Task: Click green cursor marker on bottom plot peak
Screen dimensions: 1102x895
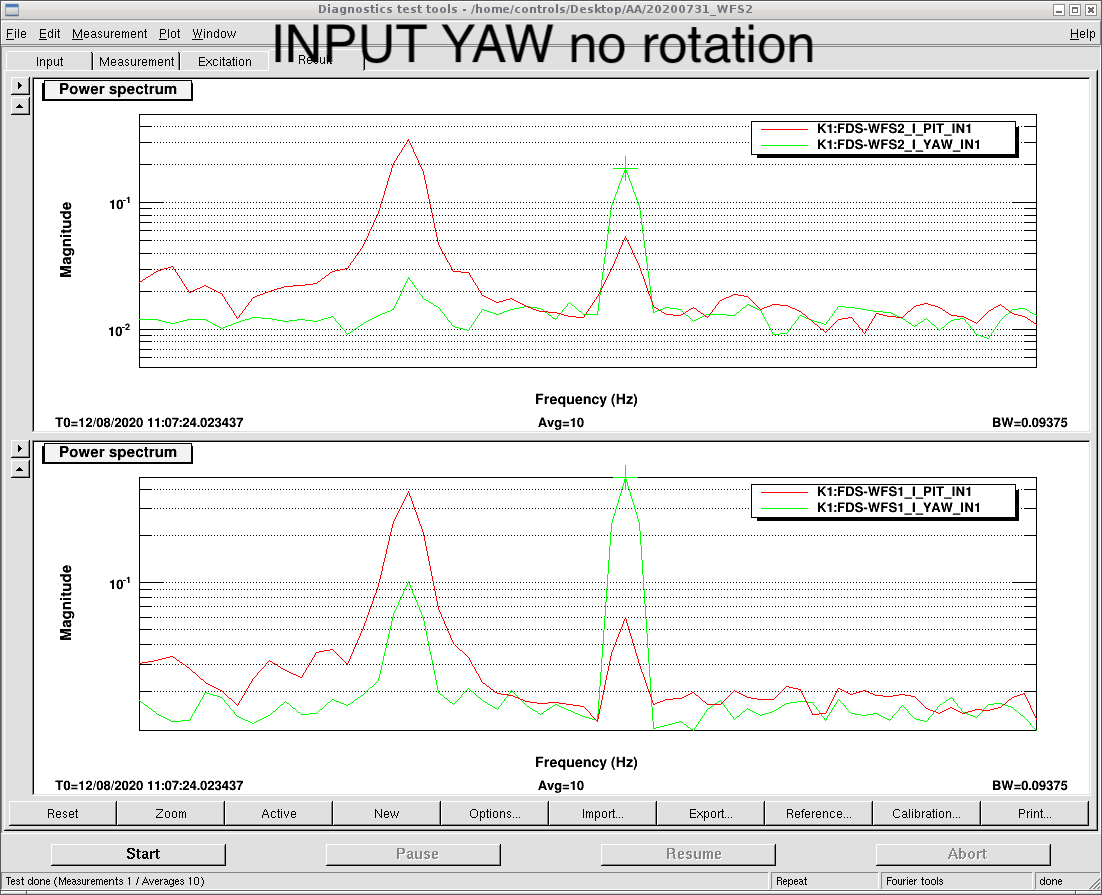Action: click(625, 477)
